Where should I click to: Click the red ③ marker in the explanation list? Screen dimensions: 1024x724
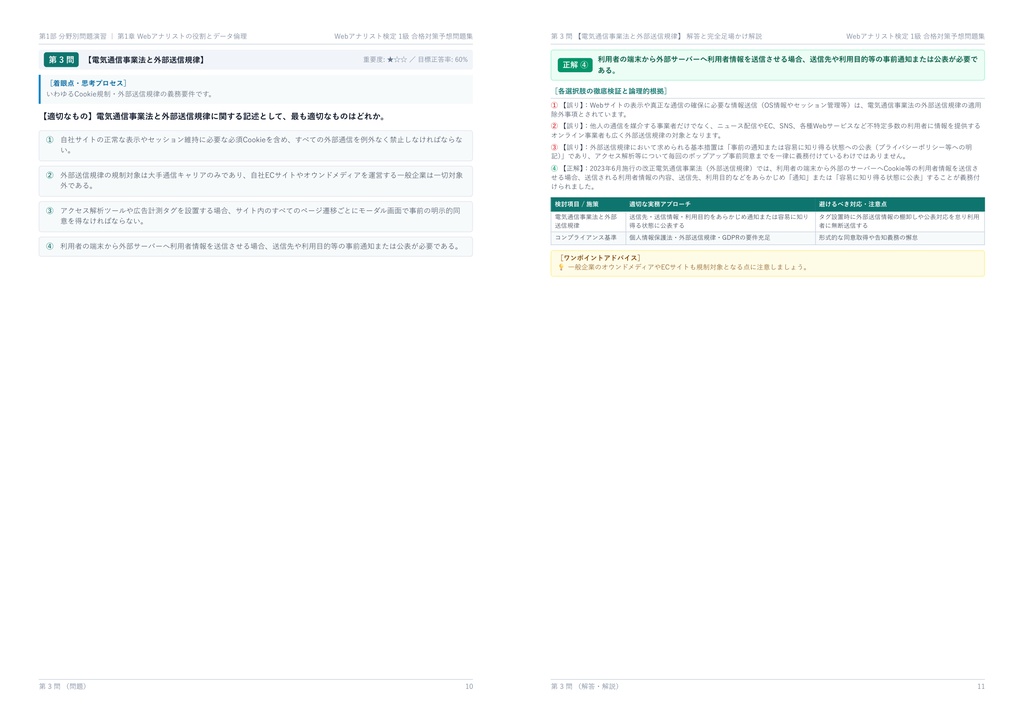coord(554,148)
